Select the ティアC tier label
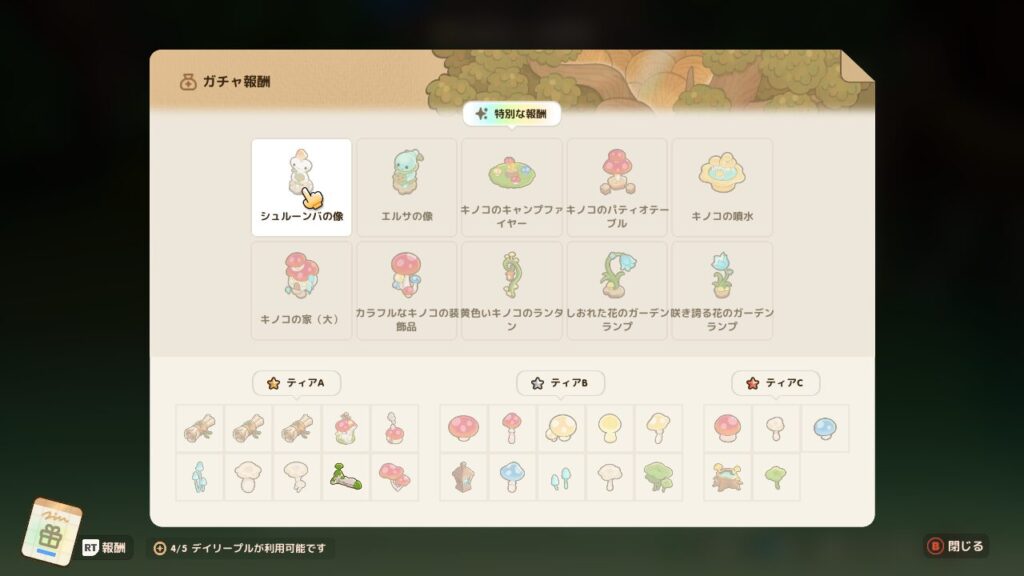 (x=775, y=383)
